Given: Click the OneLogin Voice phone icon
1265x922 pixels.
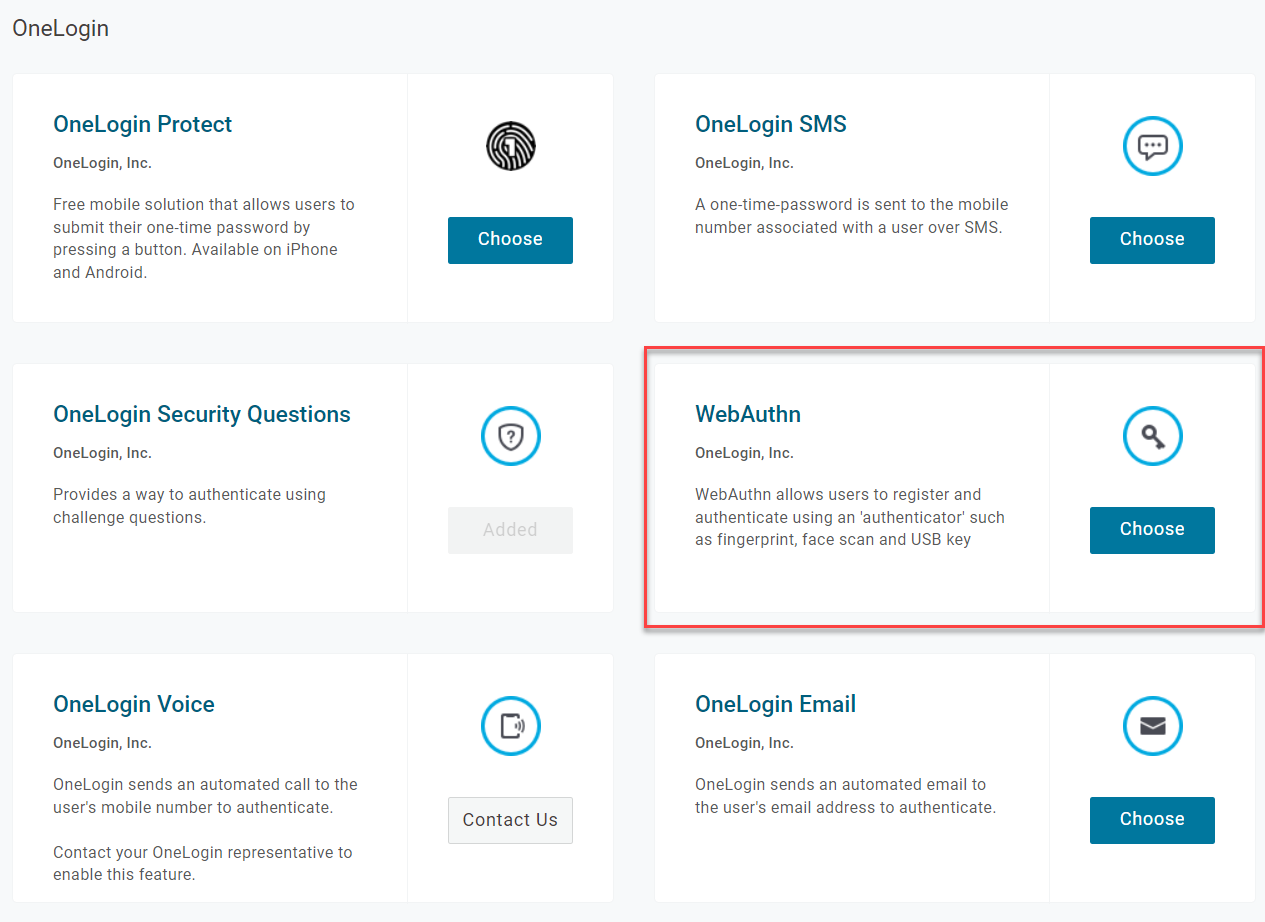Looking at the screenshot, I should [x=510, y=726].
